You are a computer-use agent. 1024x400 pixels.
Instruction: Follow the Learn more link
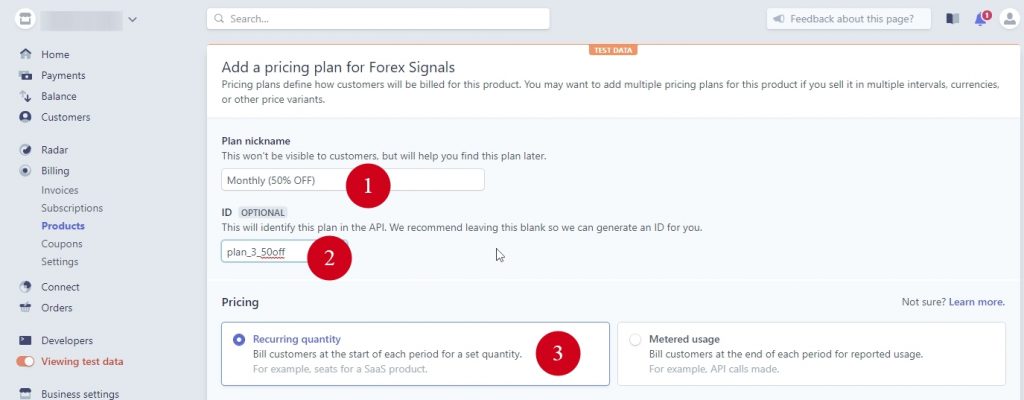[976, 302]
